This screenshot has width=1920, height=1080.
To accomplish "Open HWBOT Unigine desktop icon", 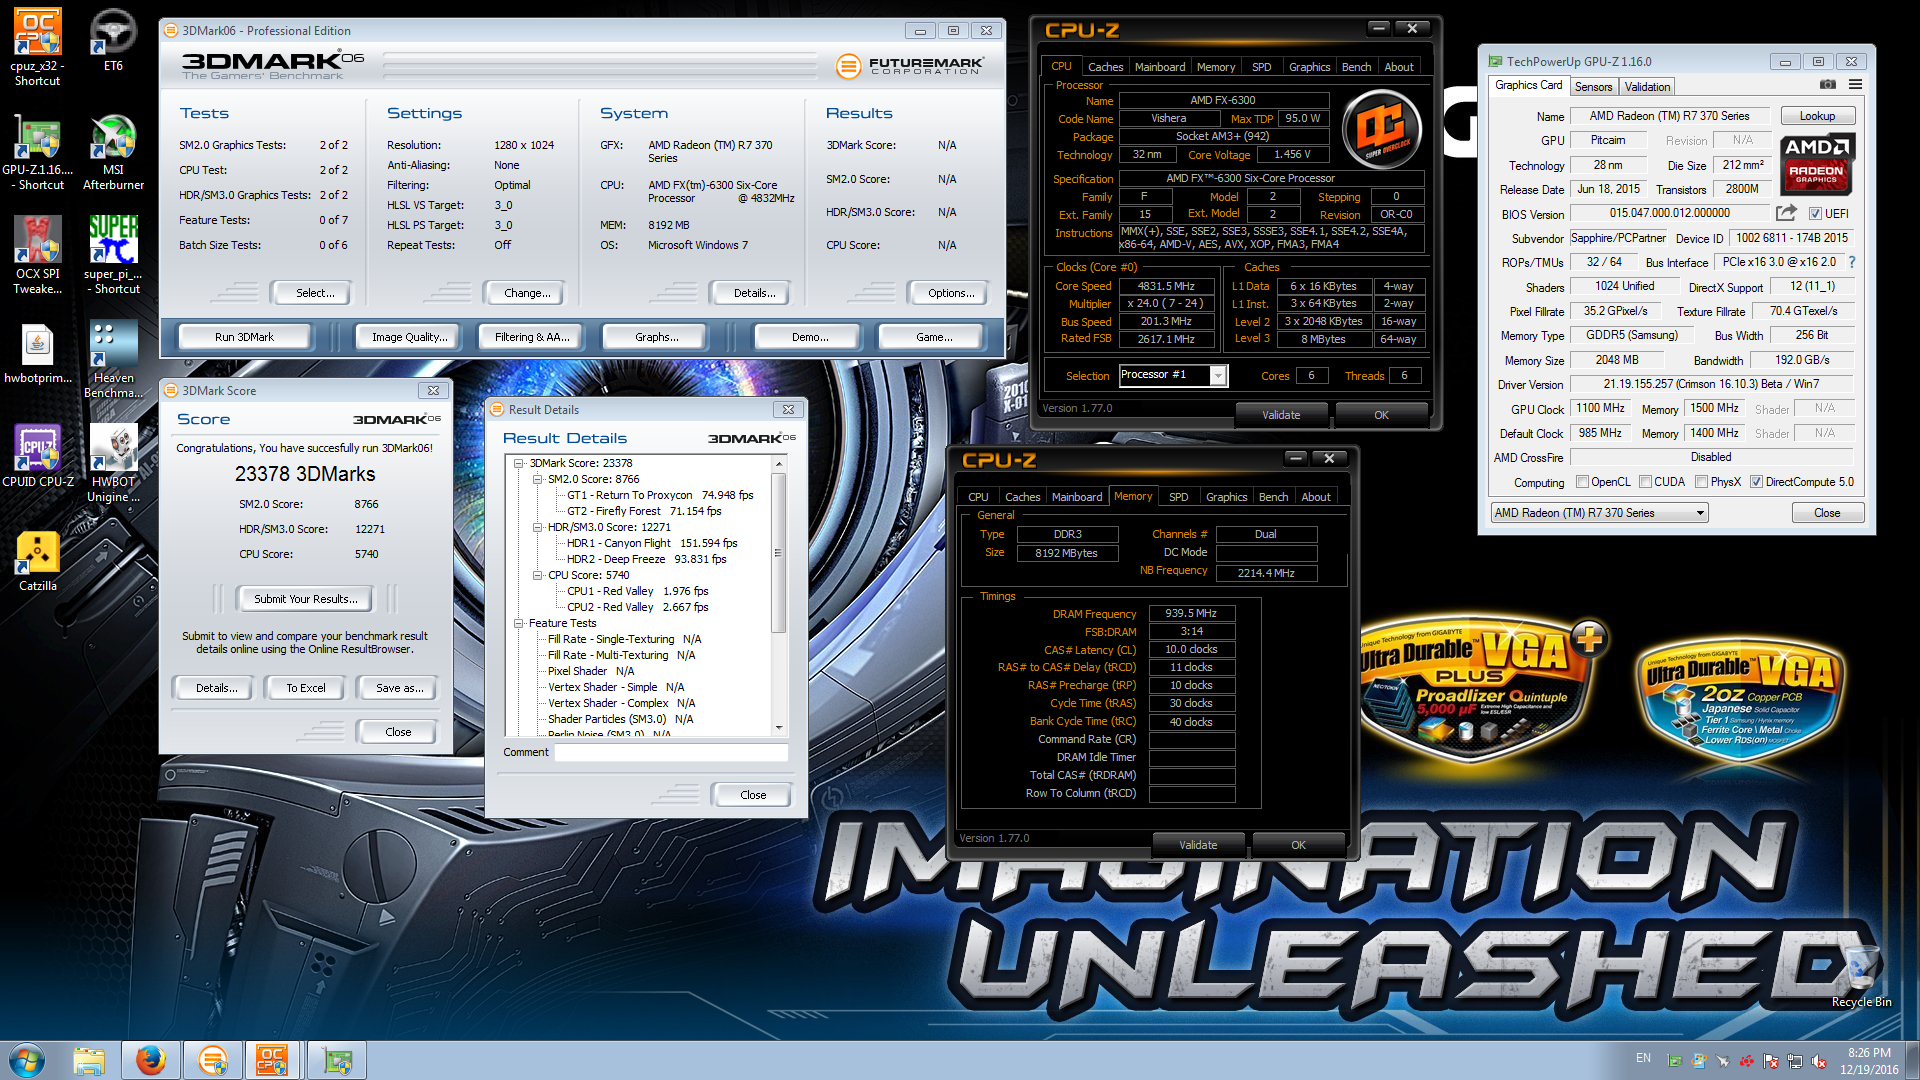I will (113, 463).
